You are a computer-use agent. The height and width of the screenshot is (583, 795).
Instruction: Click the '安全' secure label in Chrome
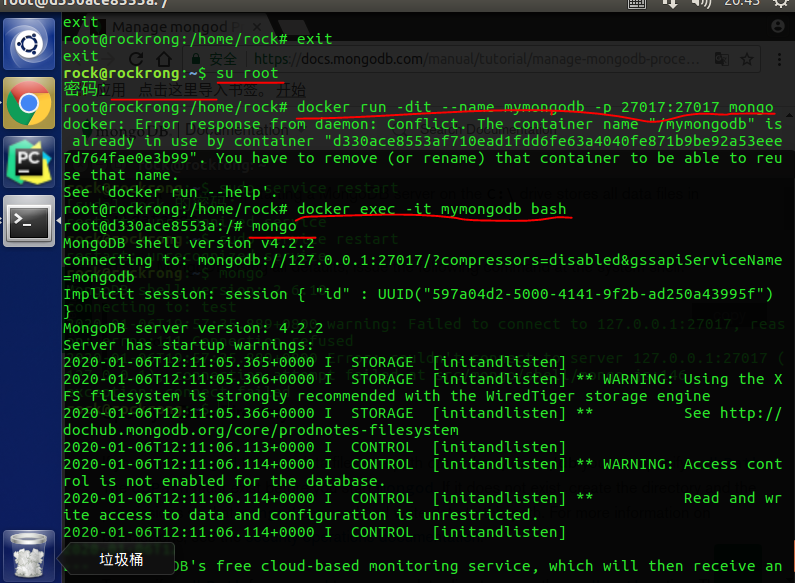pyautogui.click(x=223, y=59)
